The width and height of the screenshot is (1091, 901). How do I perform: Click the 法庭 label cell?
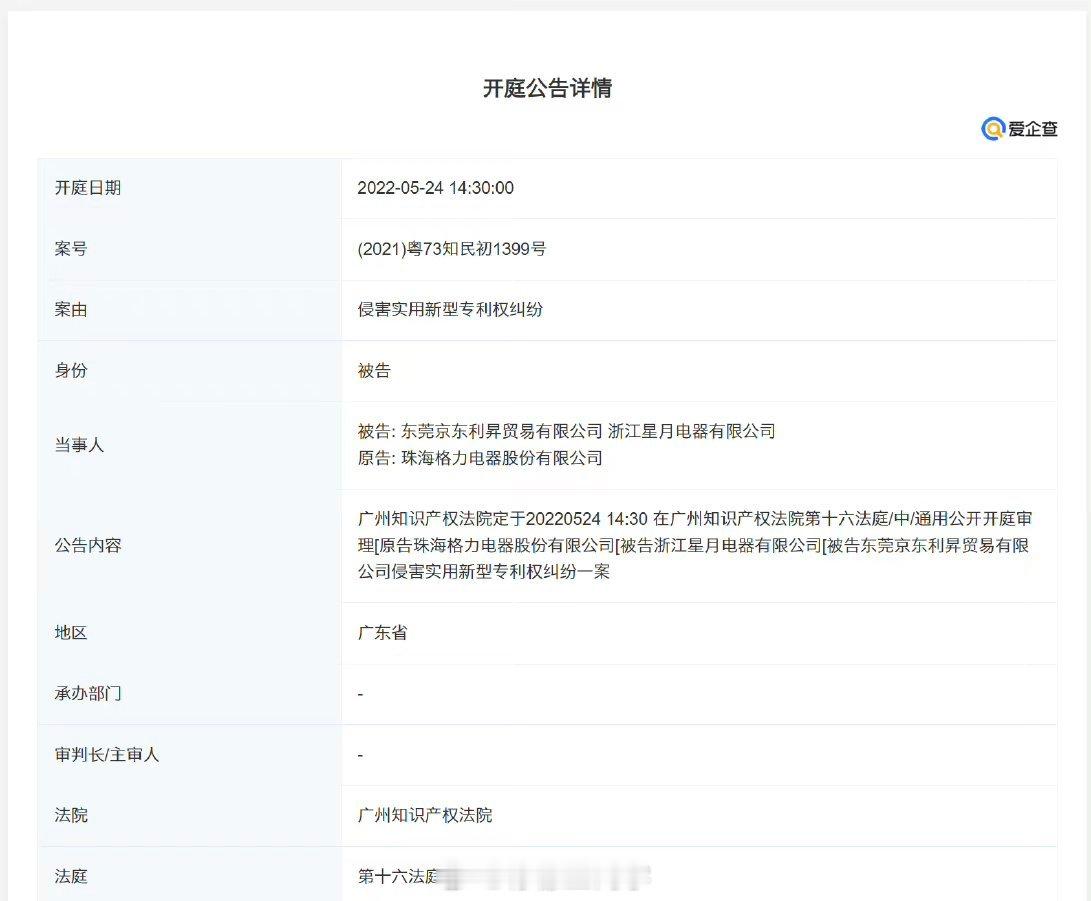[189, 875]
